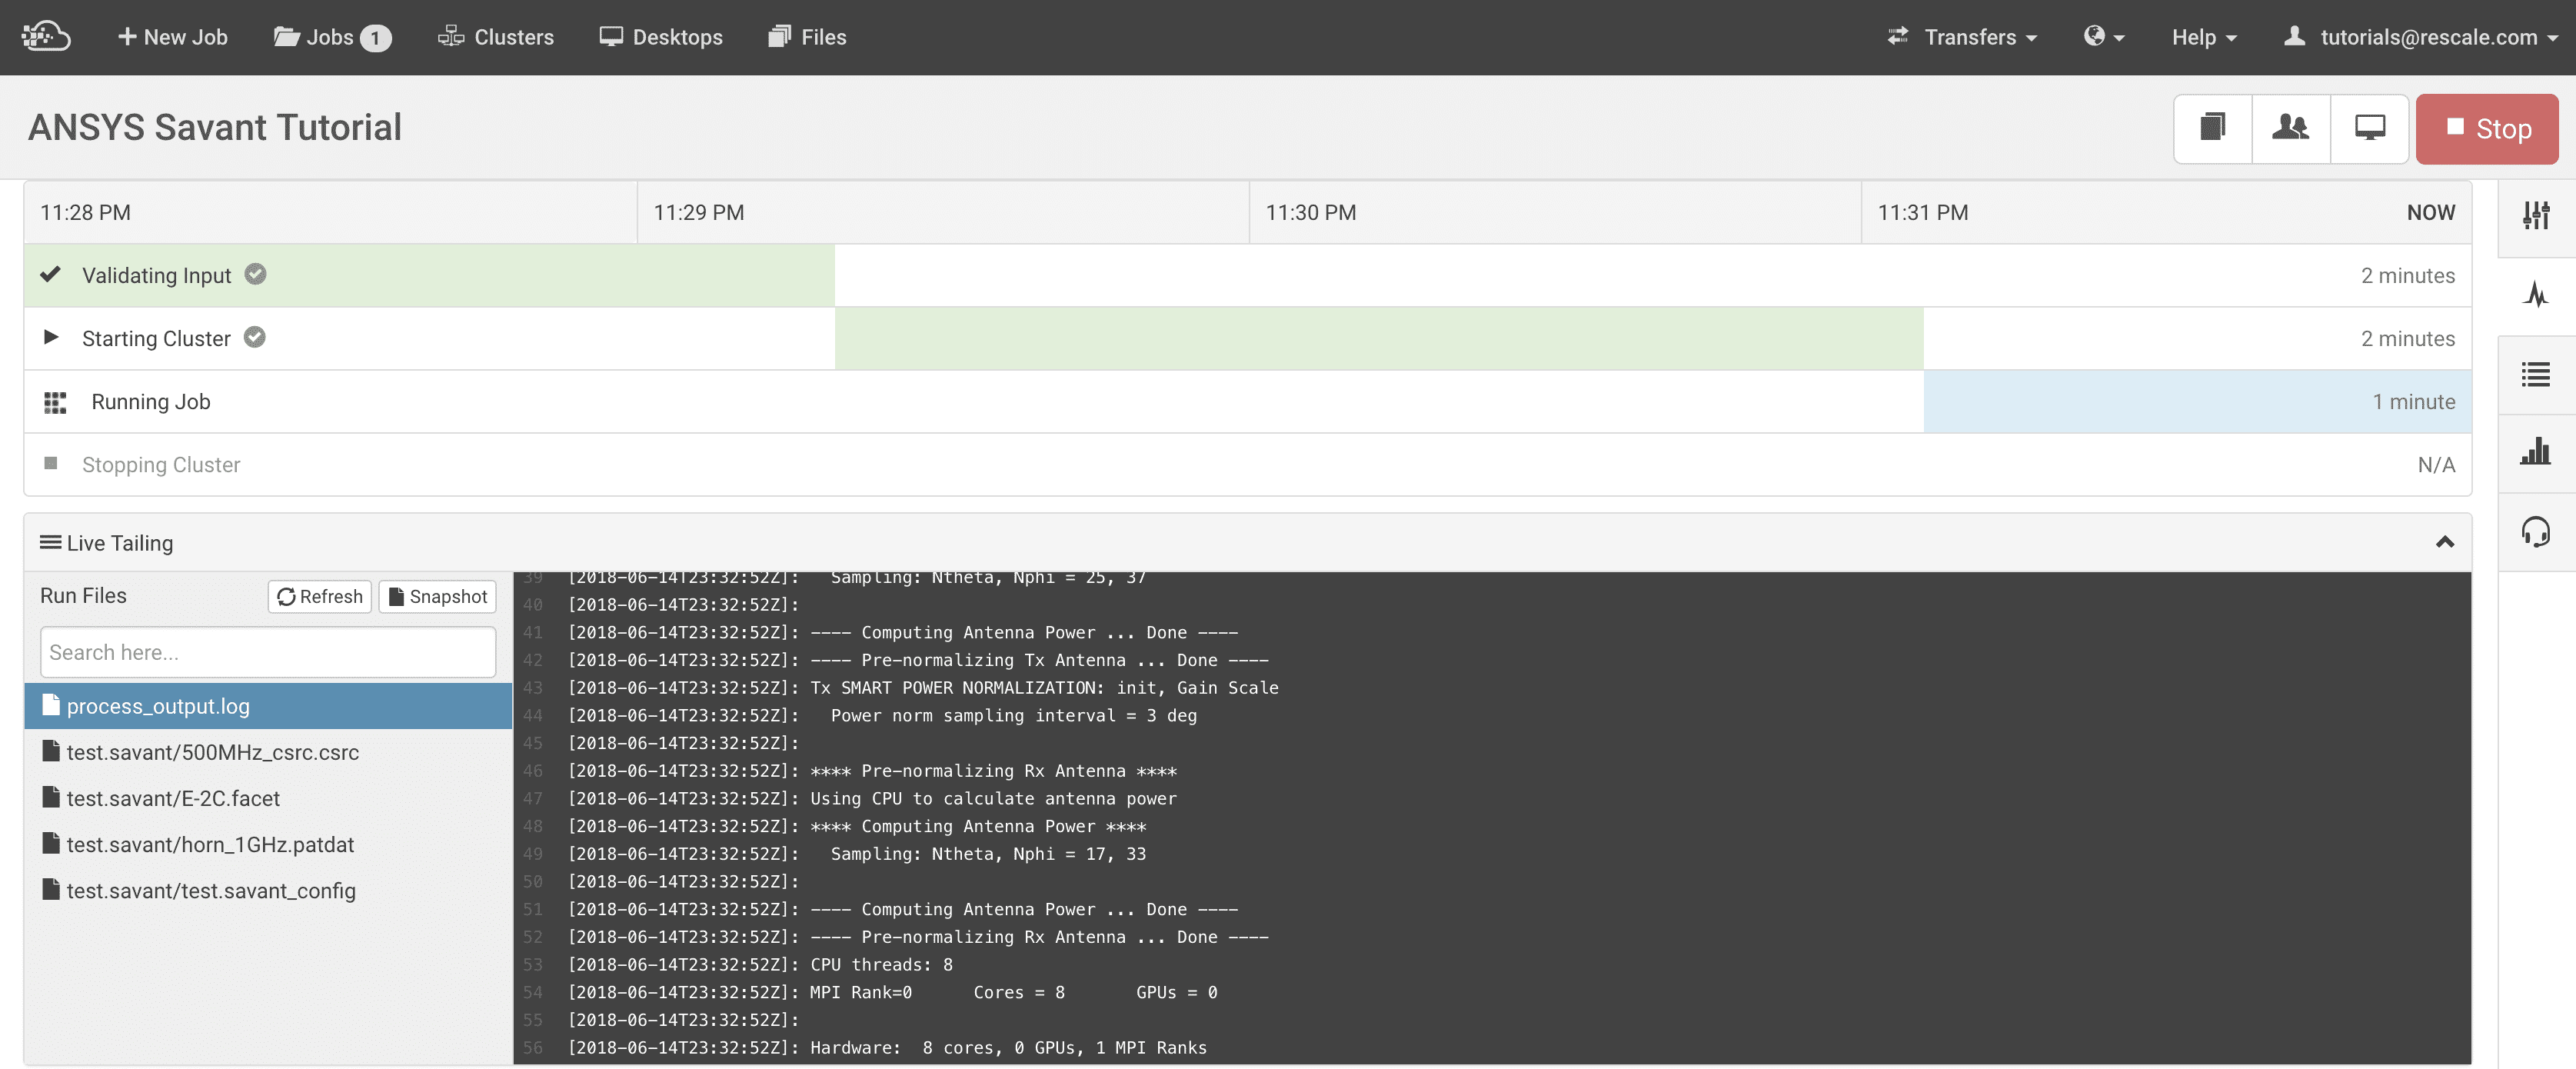The image size is (2576, 1069).
Task: Collapse the Live Tailing panel chevron
Action: [x=2444, y=542]
